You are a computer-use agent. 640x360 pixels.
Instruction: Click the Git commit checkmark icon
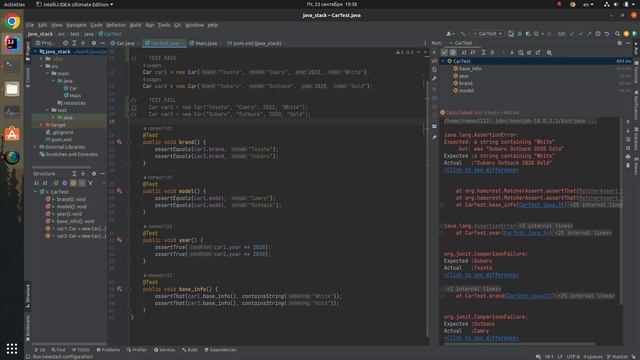tap(580, 34)
